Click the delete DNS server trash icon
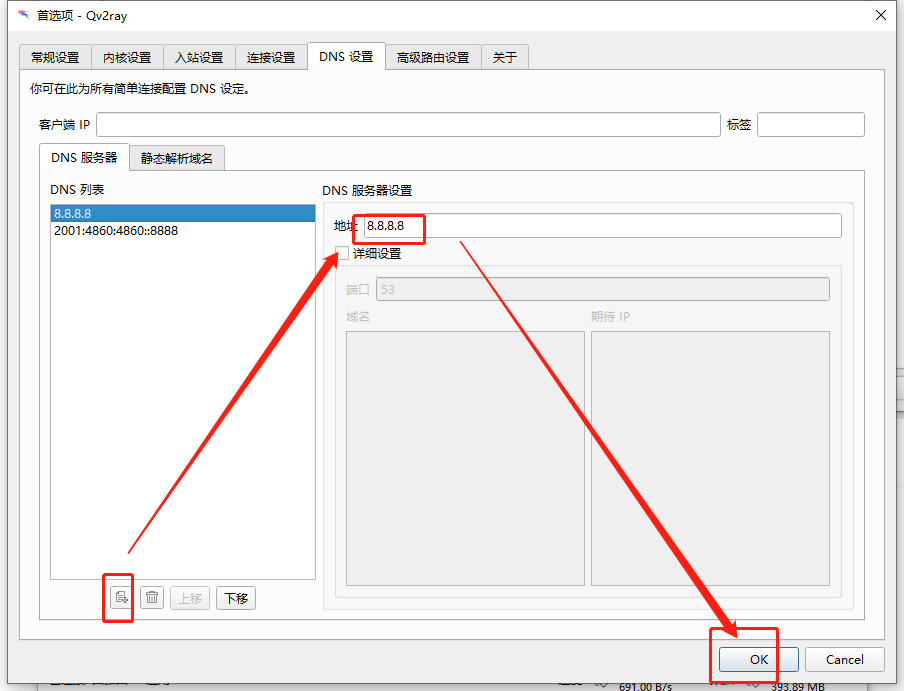 [152, 598]
